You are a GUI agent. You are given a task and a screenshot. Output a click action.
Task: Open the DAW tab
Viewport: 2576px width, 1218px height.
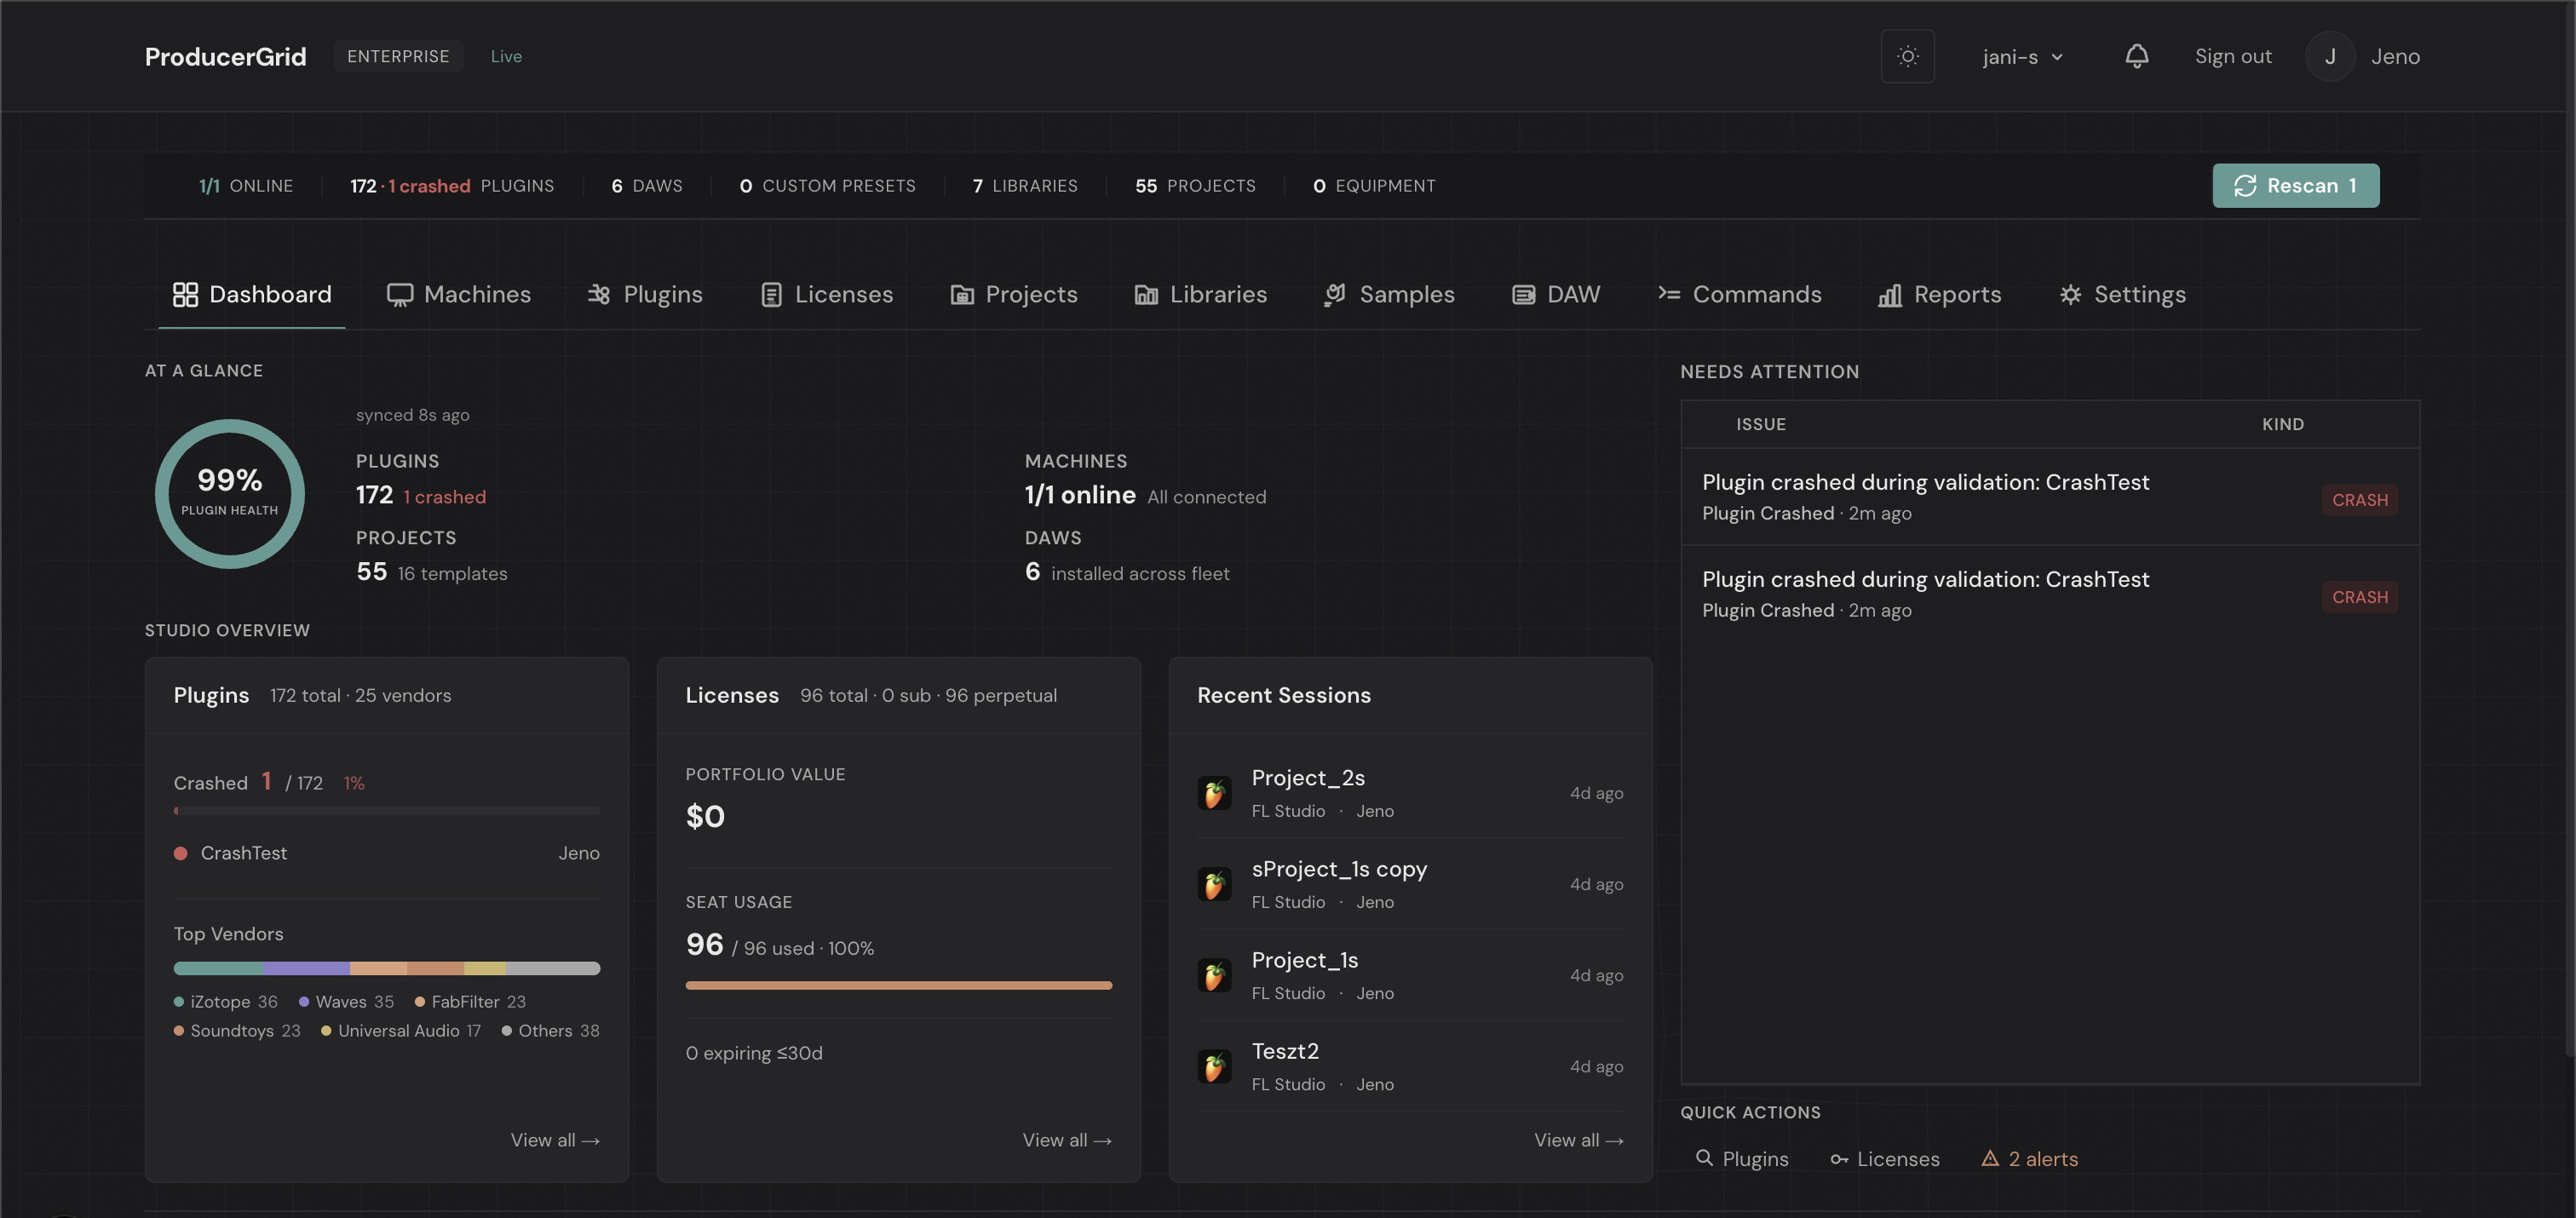[1555, 294]
